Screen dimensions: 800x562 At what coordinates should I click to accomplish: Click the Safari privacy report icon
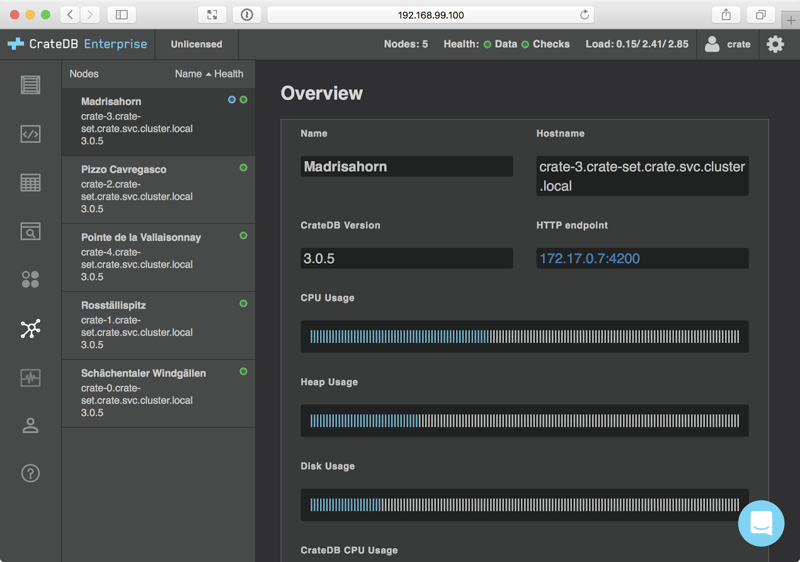[x=247, y=15]
